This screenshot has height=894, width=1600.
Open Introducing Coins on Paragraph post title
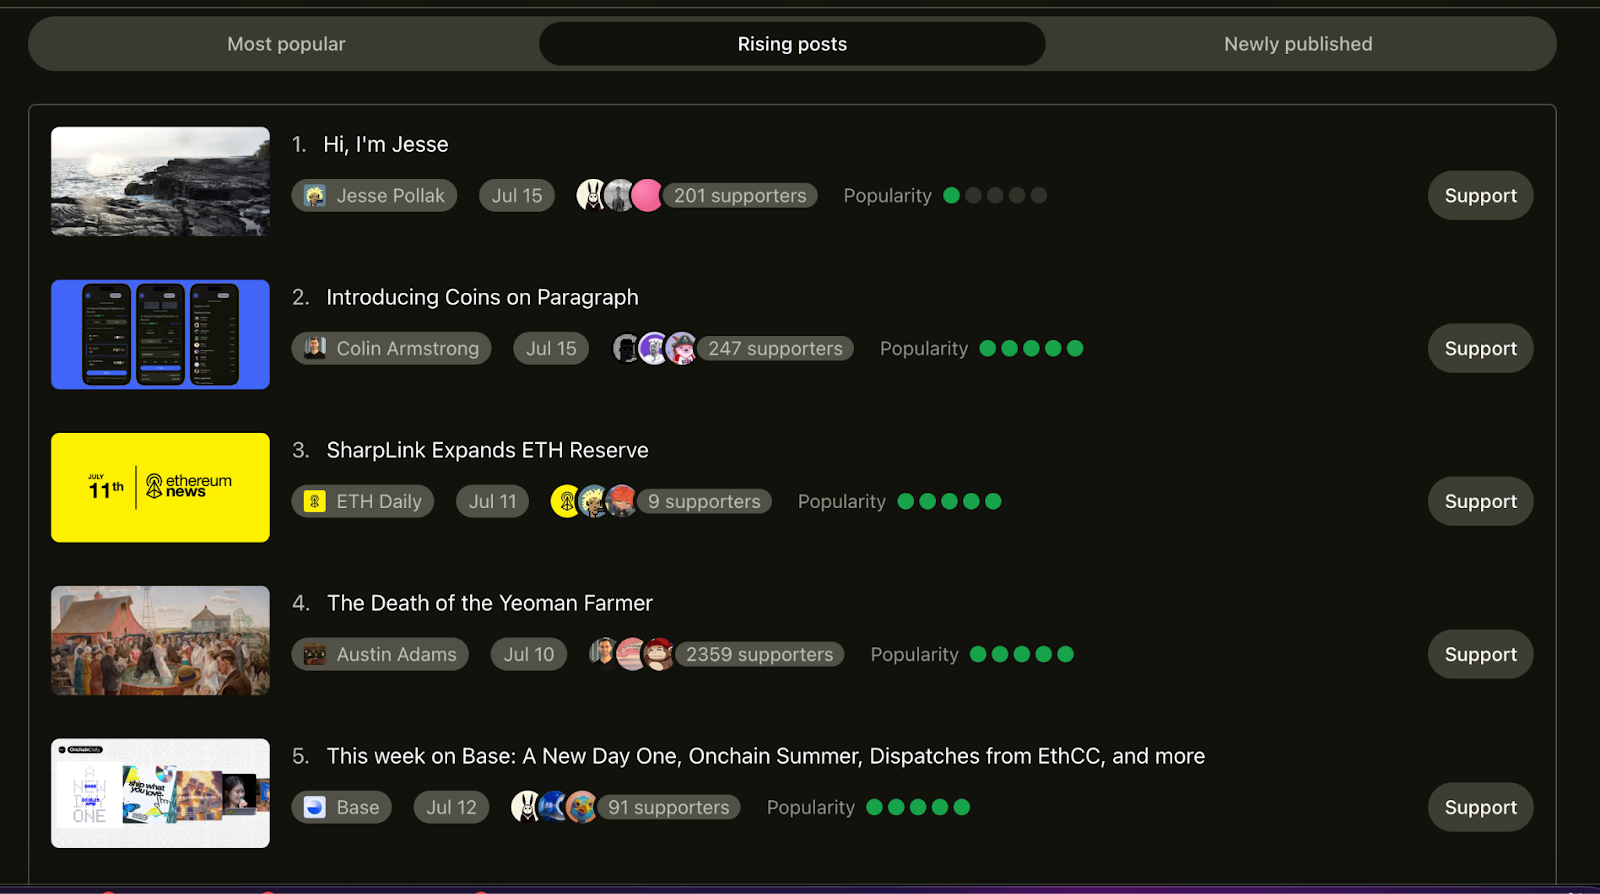click(x=482, y=297)
